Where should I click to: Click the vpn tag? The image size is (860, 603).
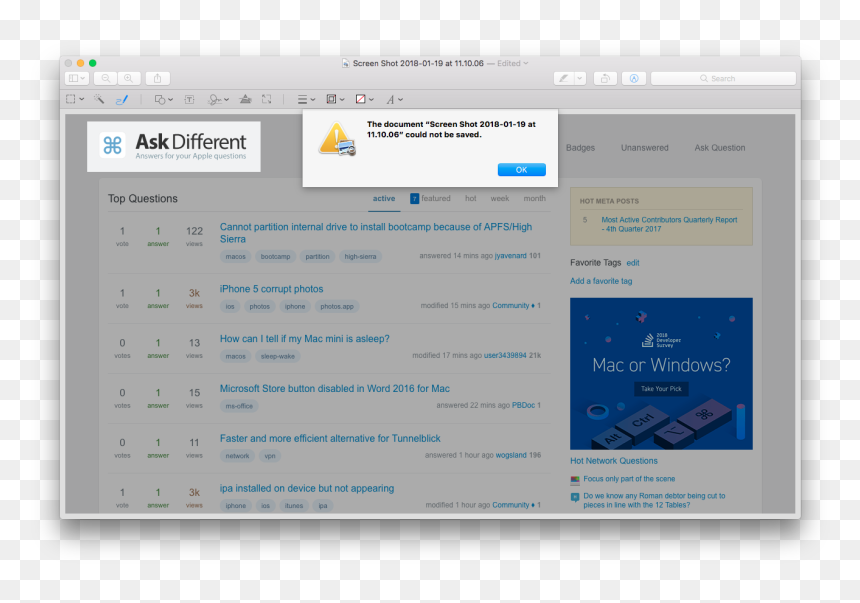(270, 455)
